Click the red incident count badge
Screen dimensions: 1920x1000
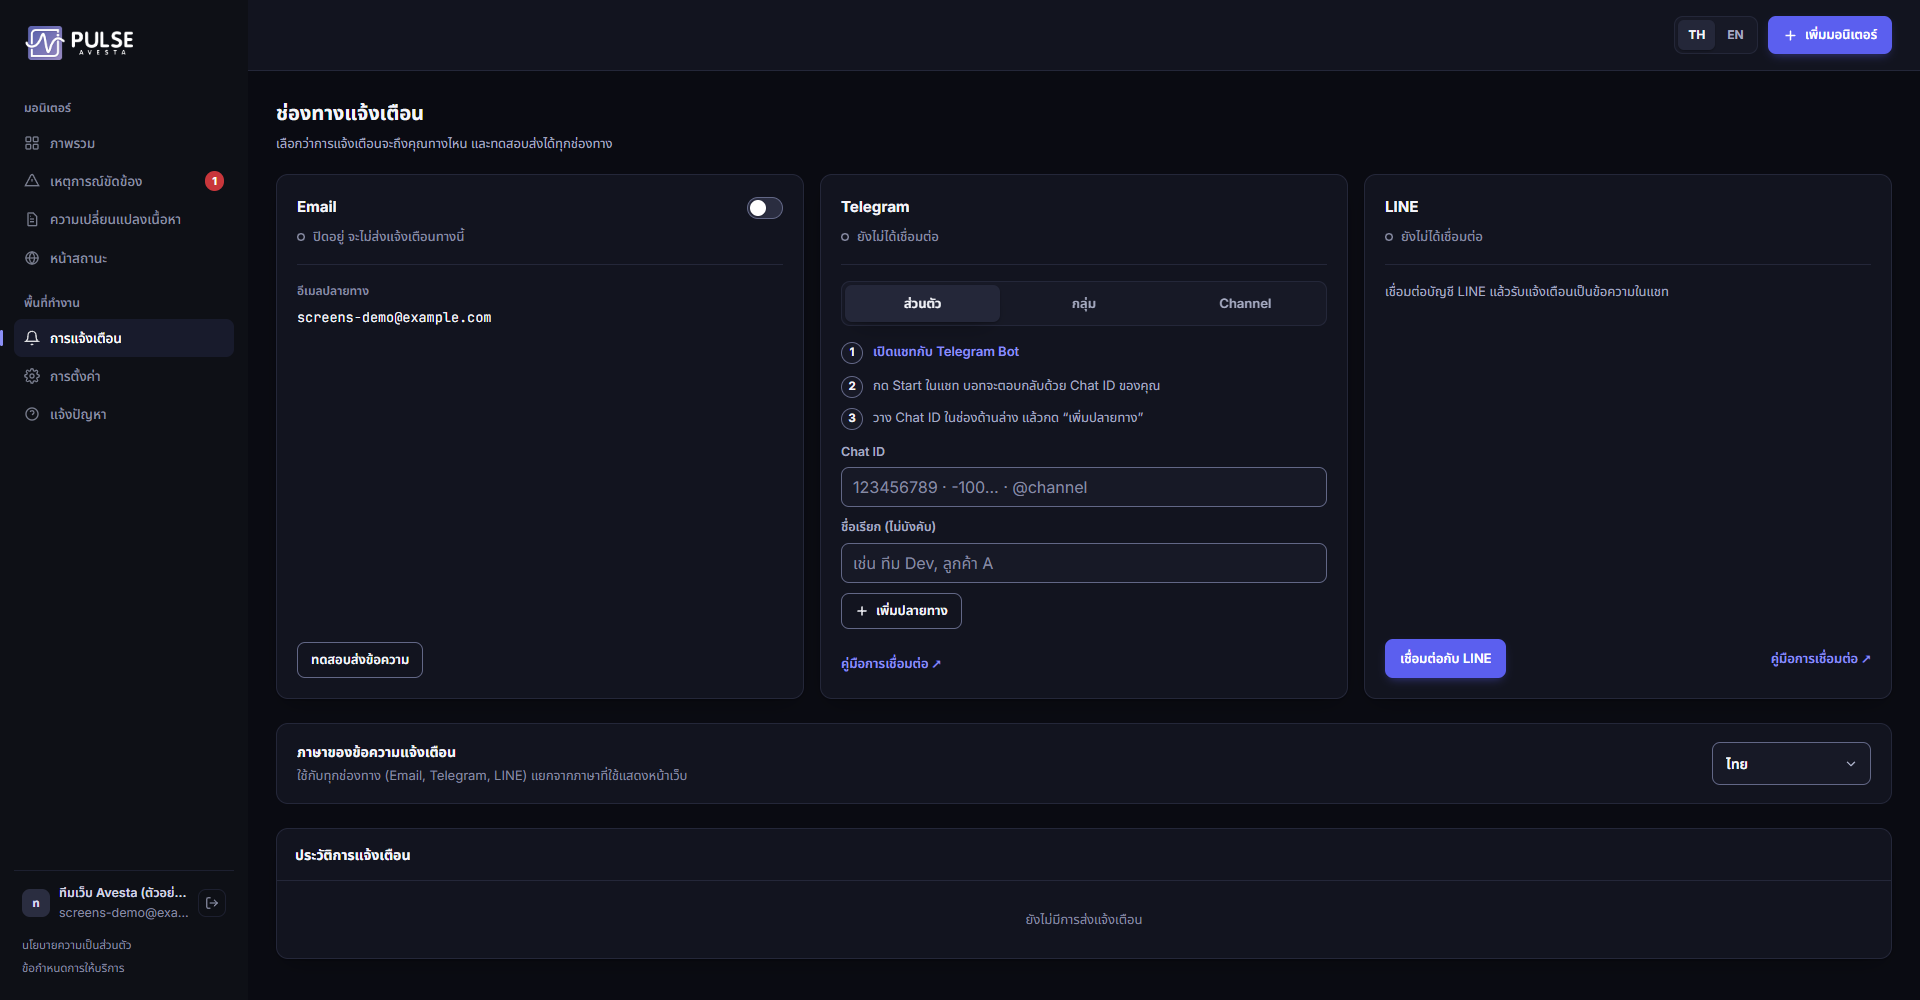(214, 181)
